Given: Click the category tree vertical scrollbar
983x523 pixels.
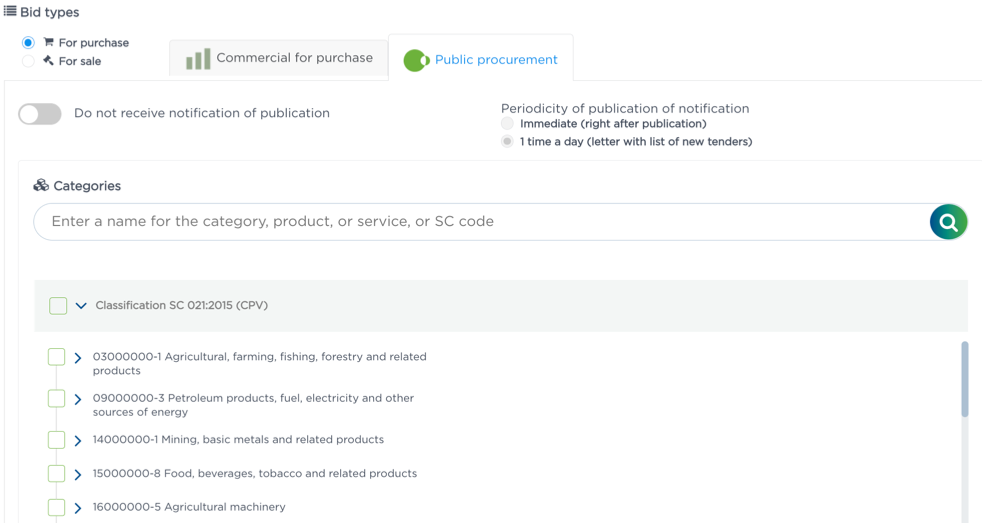Looking at the screenshot, I should coord(964,380).
